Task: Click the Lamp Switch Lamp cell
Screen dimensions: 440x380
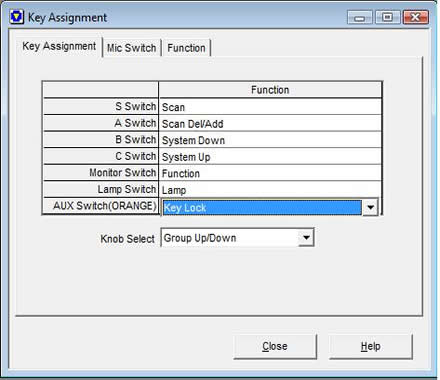Action: point(270,190)
